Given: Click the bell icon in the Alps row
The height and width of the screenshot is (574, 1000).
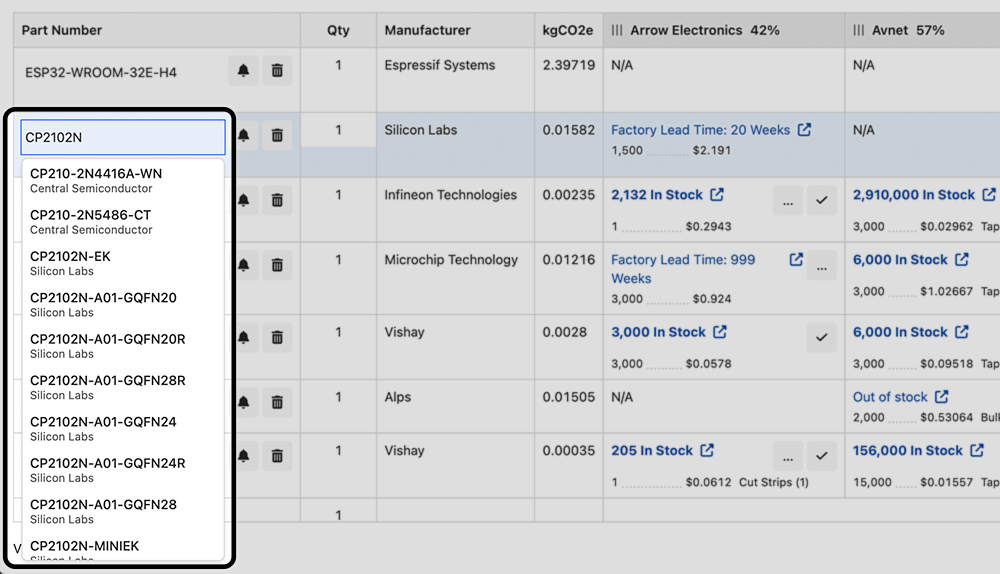Looking at the screenshot, I should click(244, 402).
